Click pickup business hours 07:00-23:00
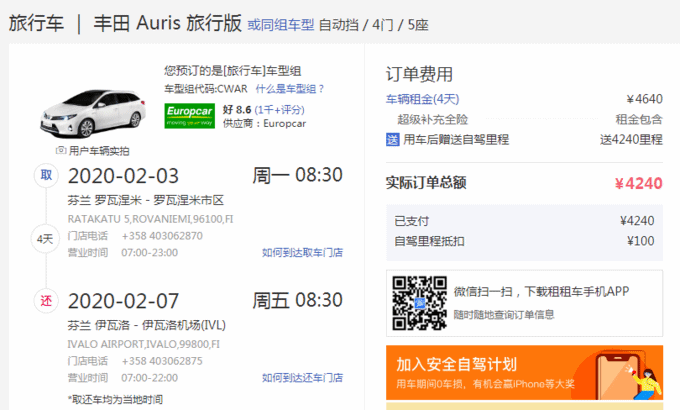Screen dimensions: 680x410 point(150,253)
